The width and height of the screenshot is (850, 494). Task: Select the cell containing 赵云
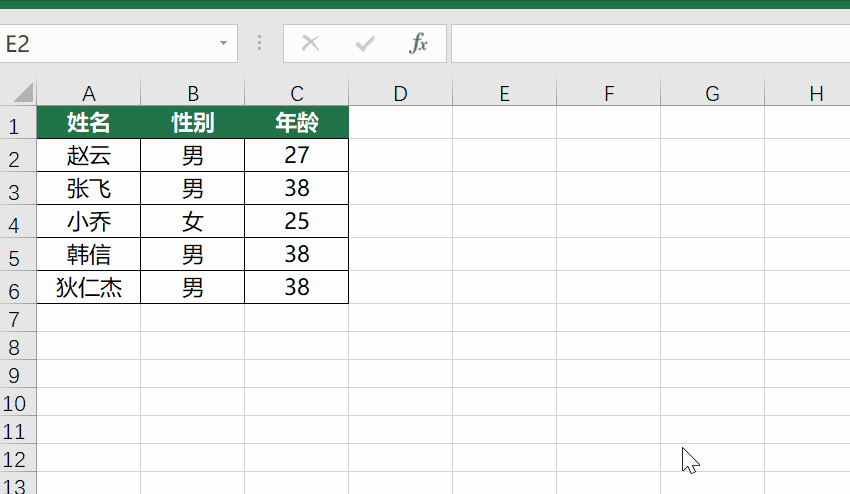pyautogui.click(x=88, y=156)
